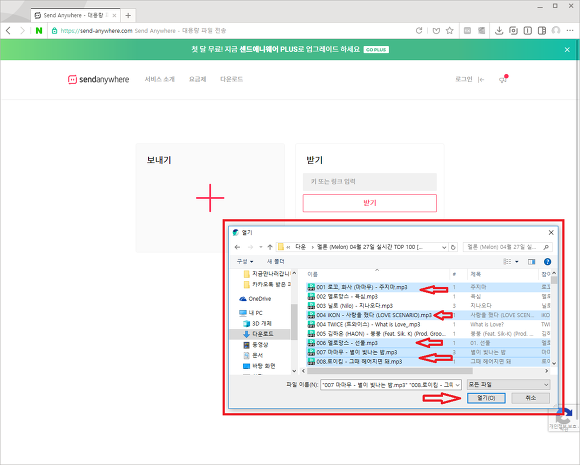
Task: Open 다운로드 menu link
Action: click(x=232, y=79)
